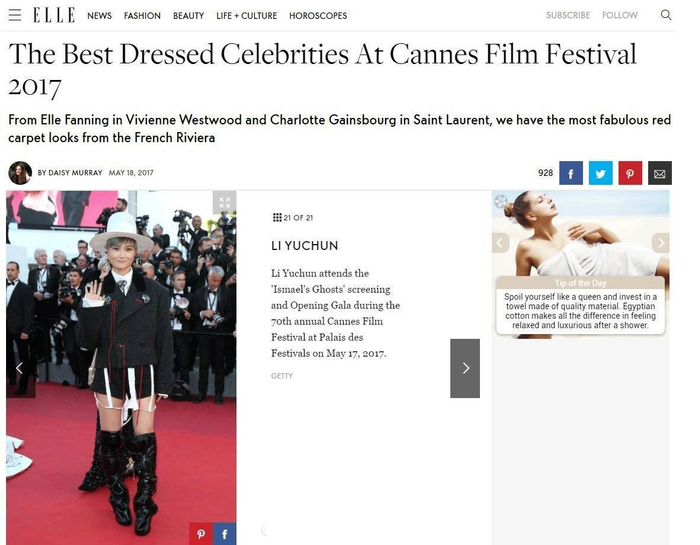Open the Fashion menu item
The width and height of the screenshot is (700, 545).
(142, 16)
